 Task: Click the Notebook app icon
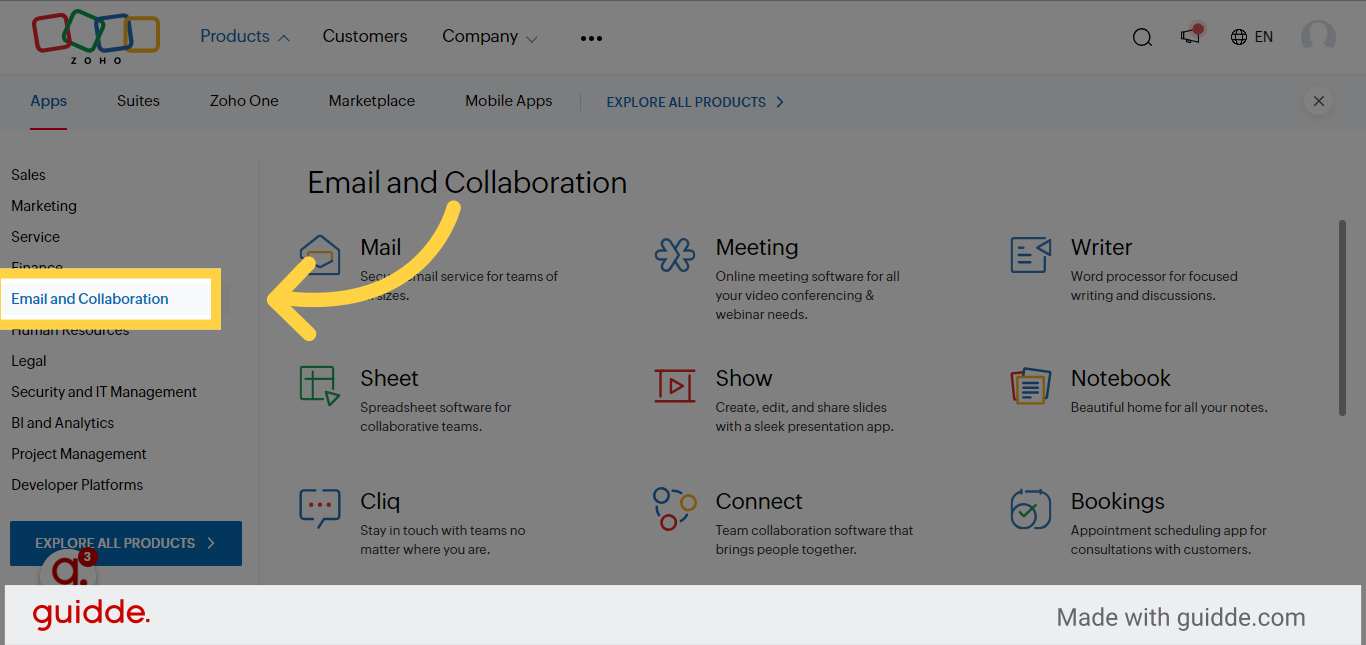point(1030,385)
